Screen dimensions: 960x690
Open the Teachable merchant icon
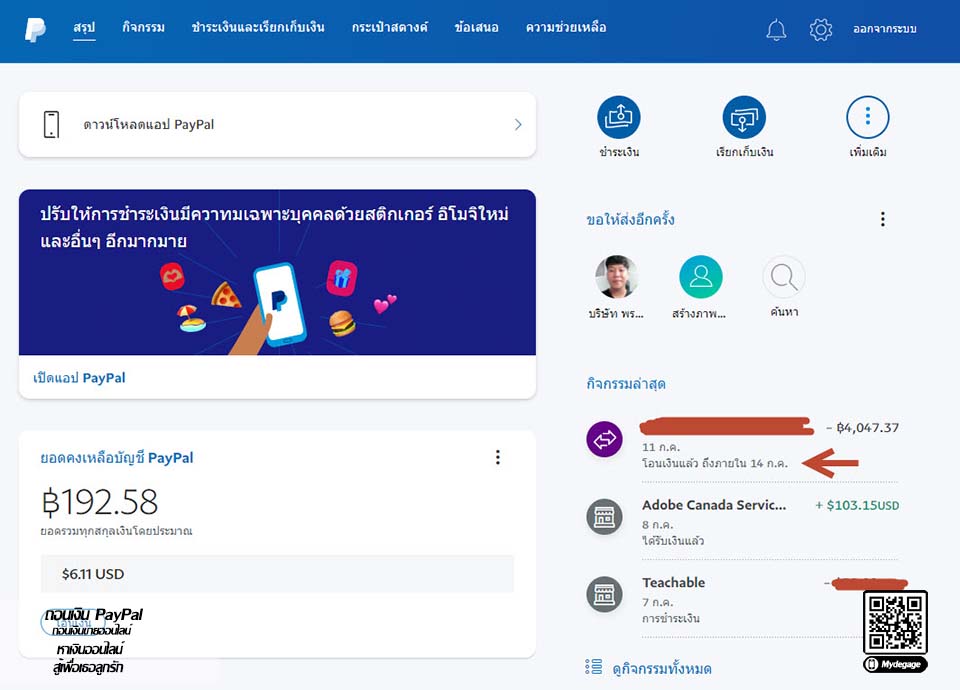tap(604, 594)
